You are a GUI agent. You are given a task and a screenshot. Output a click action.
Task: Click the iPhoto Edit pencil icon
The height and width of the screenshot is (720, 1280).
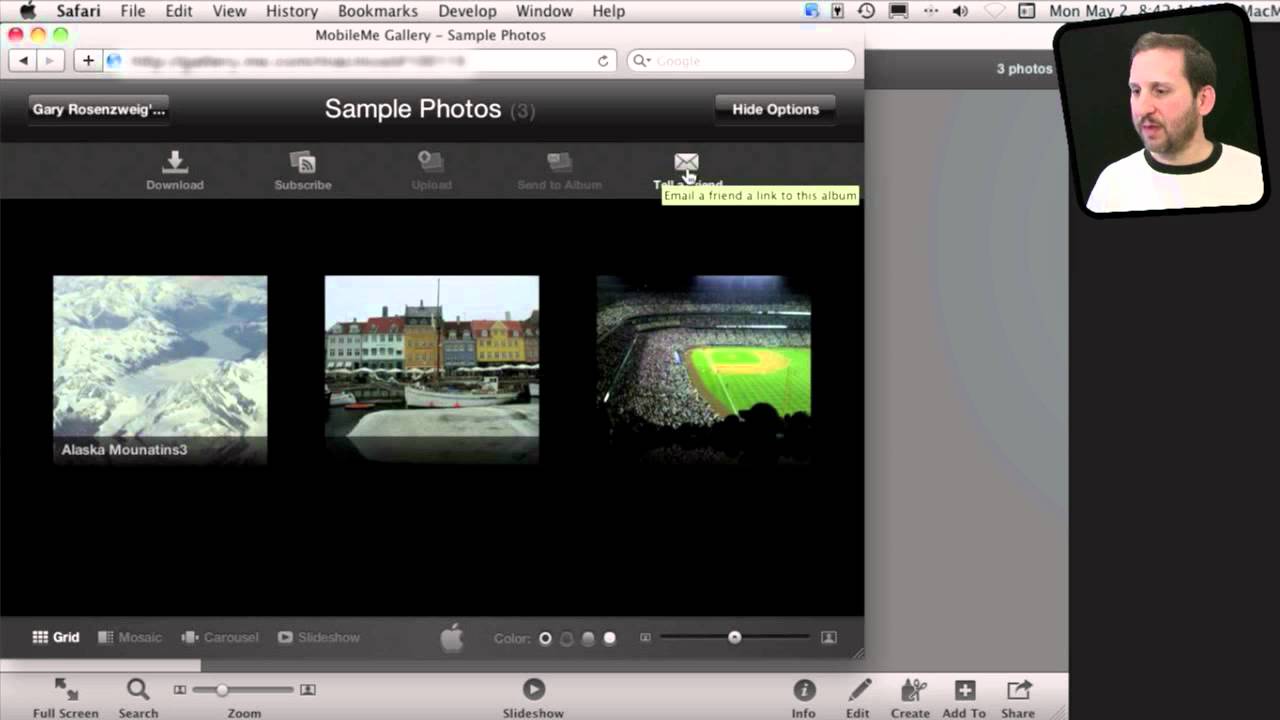(x=858, y=689)
